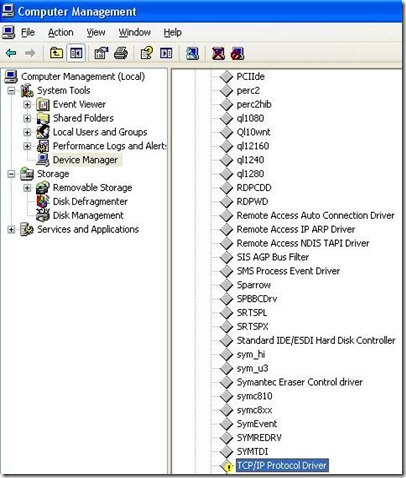The height and width of the screenshot is (478, 406).
Task: Click the diamond icon beside PCIIde
Action: tap(227, 77)
